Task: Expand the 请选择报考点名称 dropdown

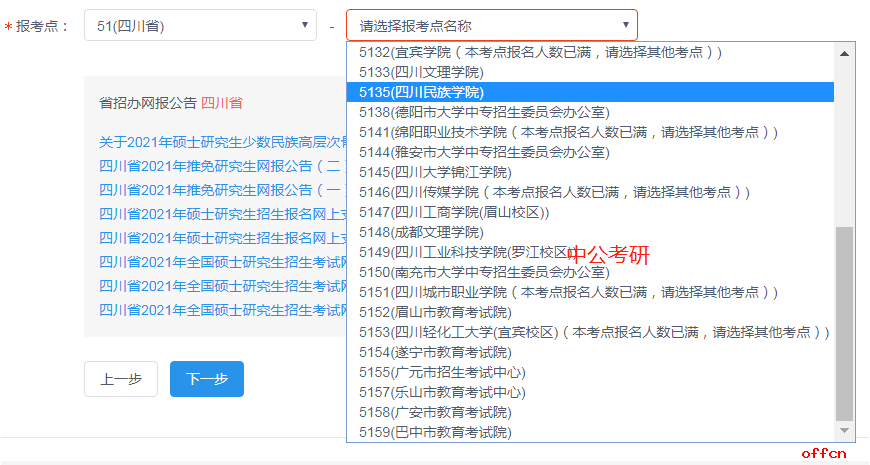Action: (491, 25)
